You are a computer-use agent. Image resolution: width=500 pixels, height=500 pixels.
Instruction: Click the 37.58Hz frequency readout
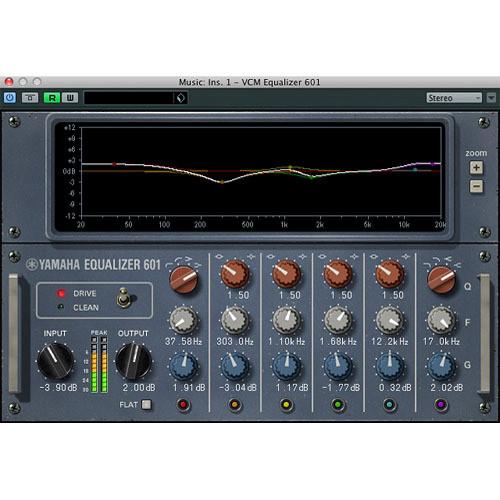(184, 342)
